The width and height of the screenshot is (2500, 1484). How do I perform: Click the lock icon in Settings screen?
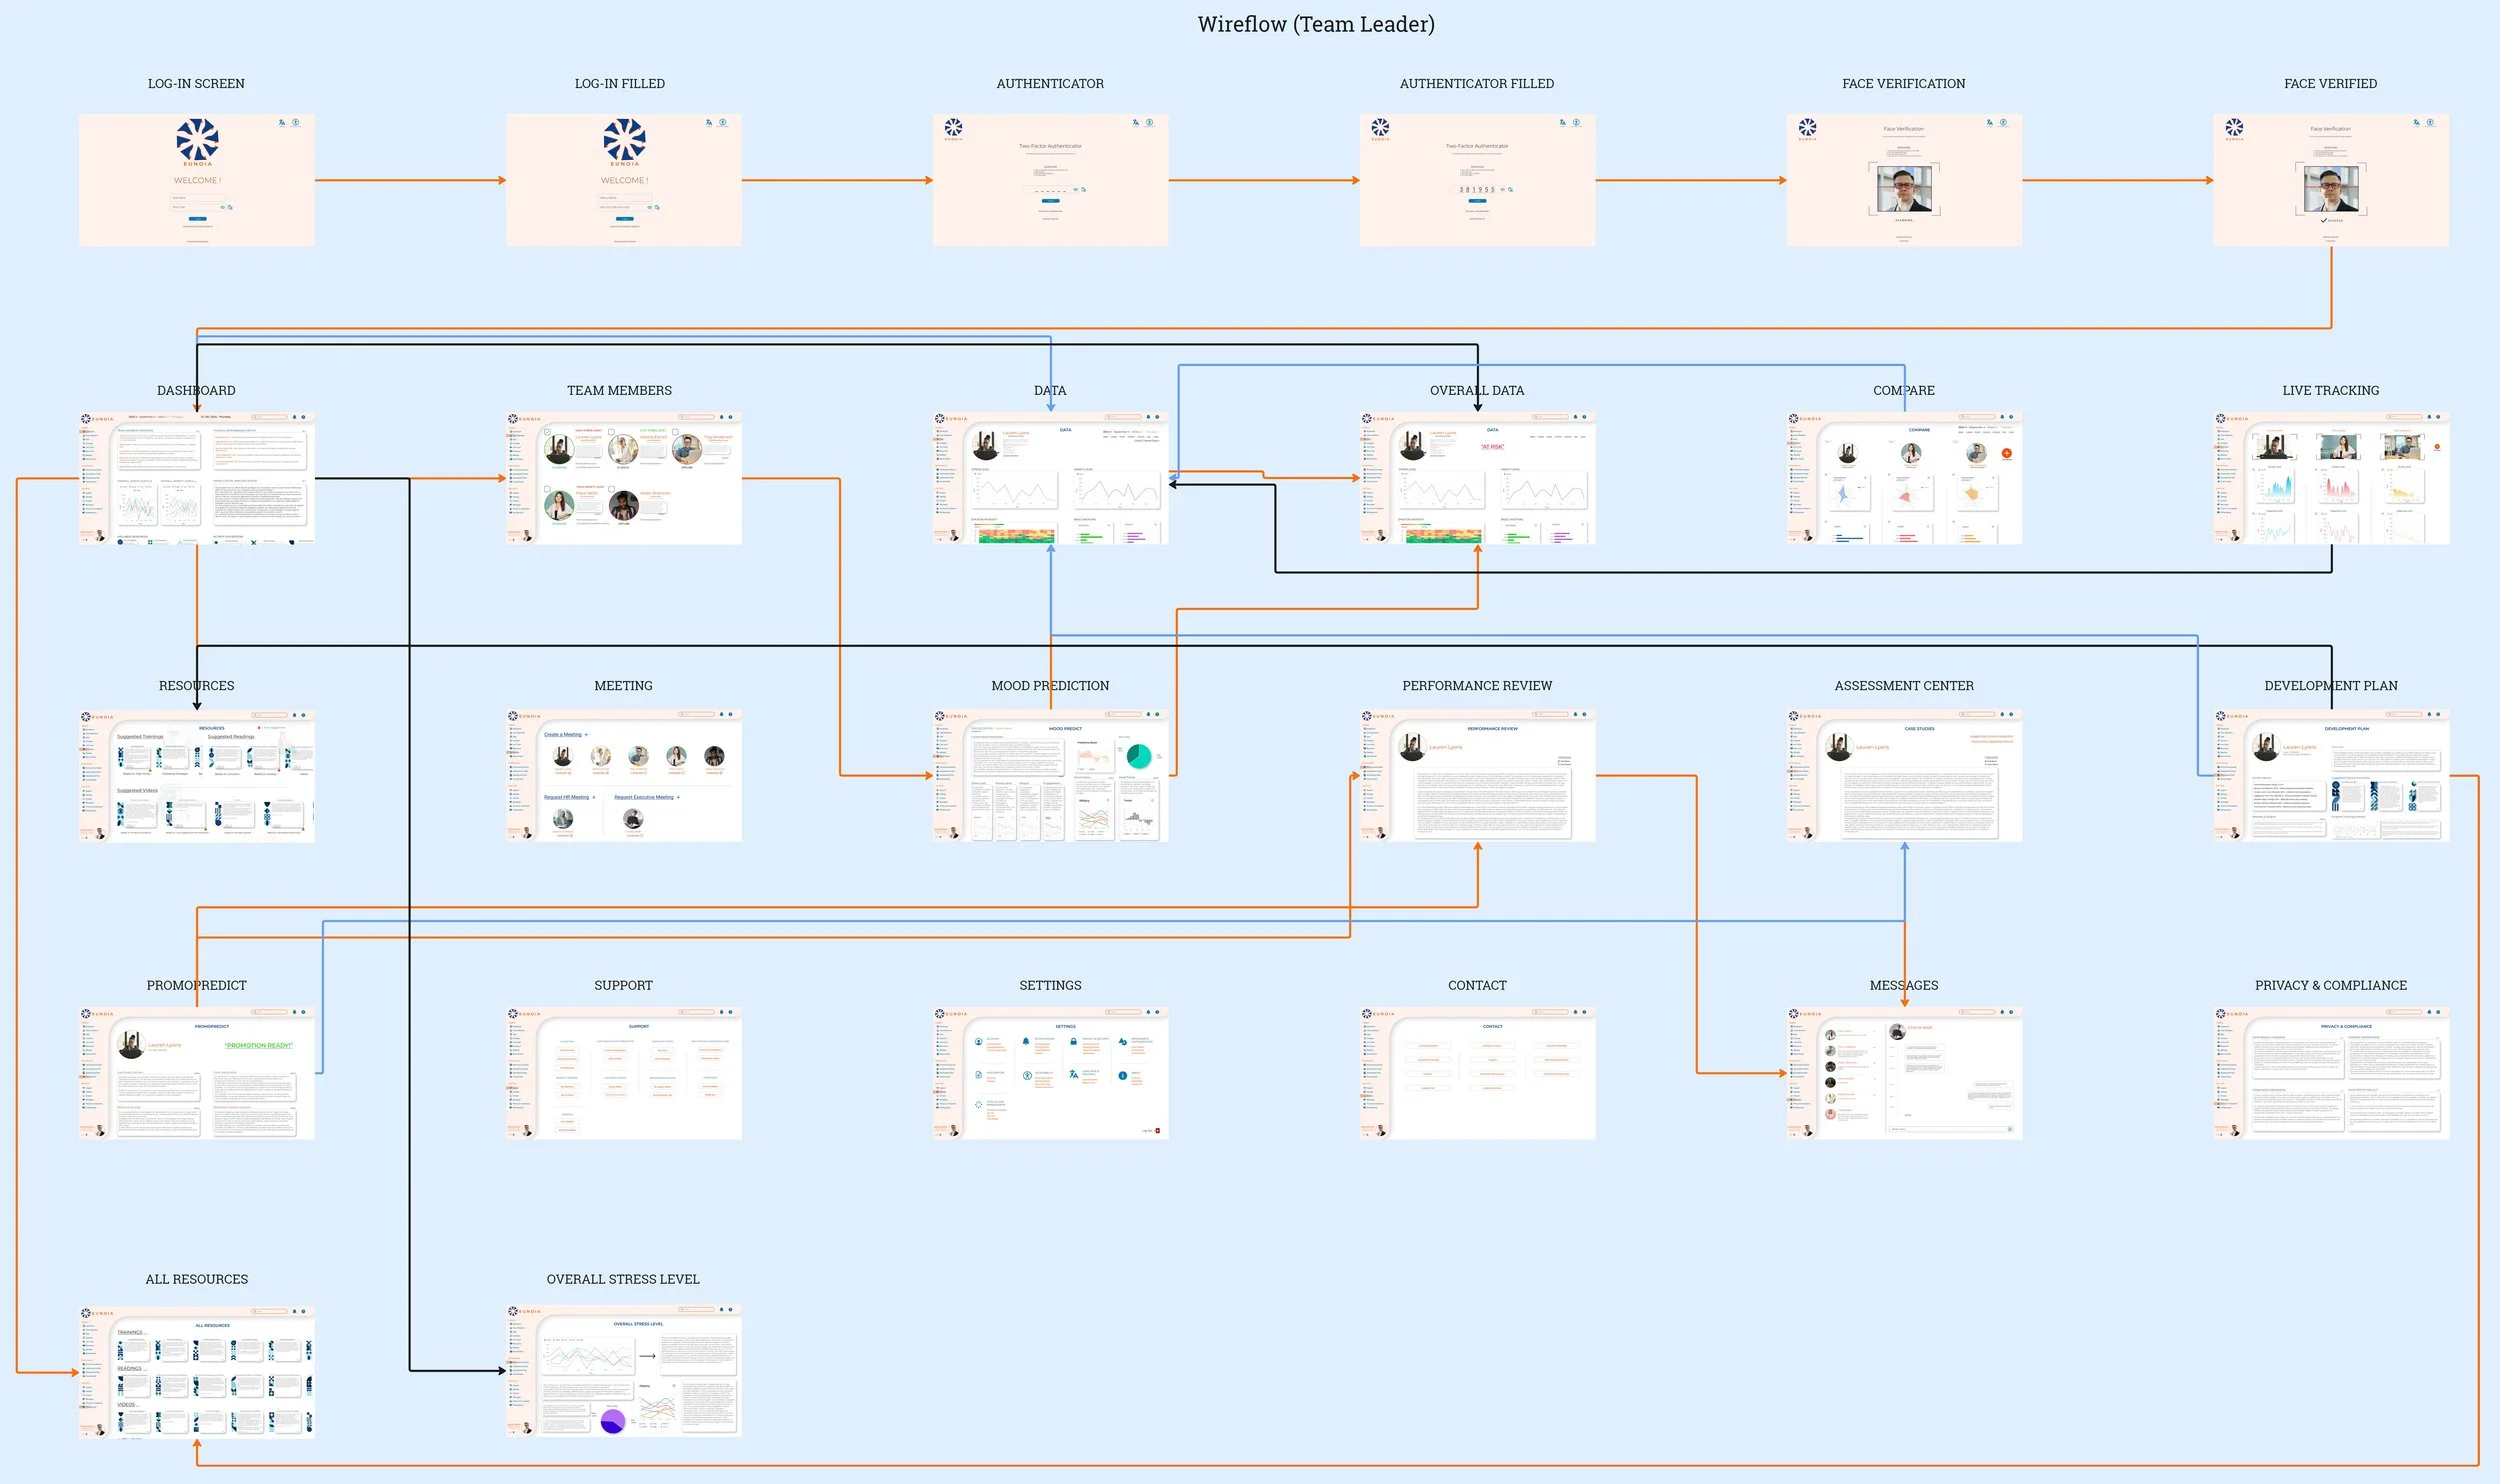[x=1073, y=1041]
